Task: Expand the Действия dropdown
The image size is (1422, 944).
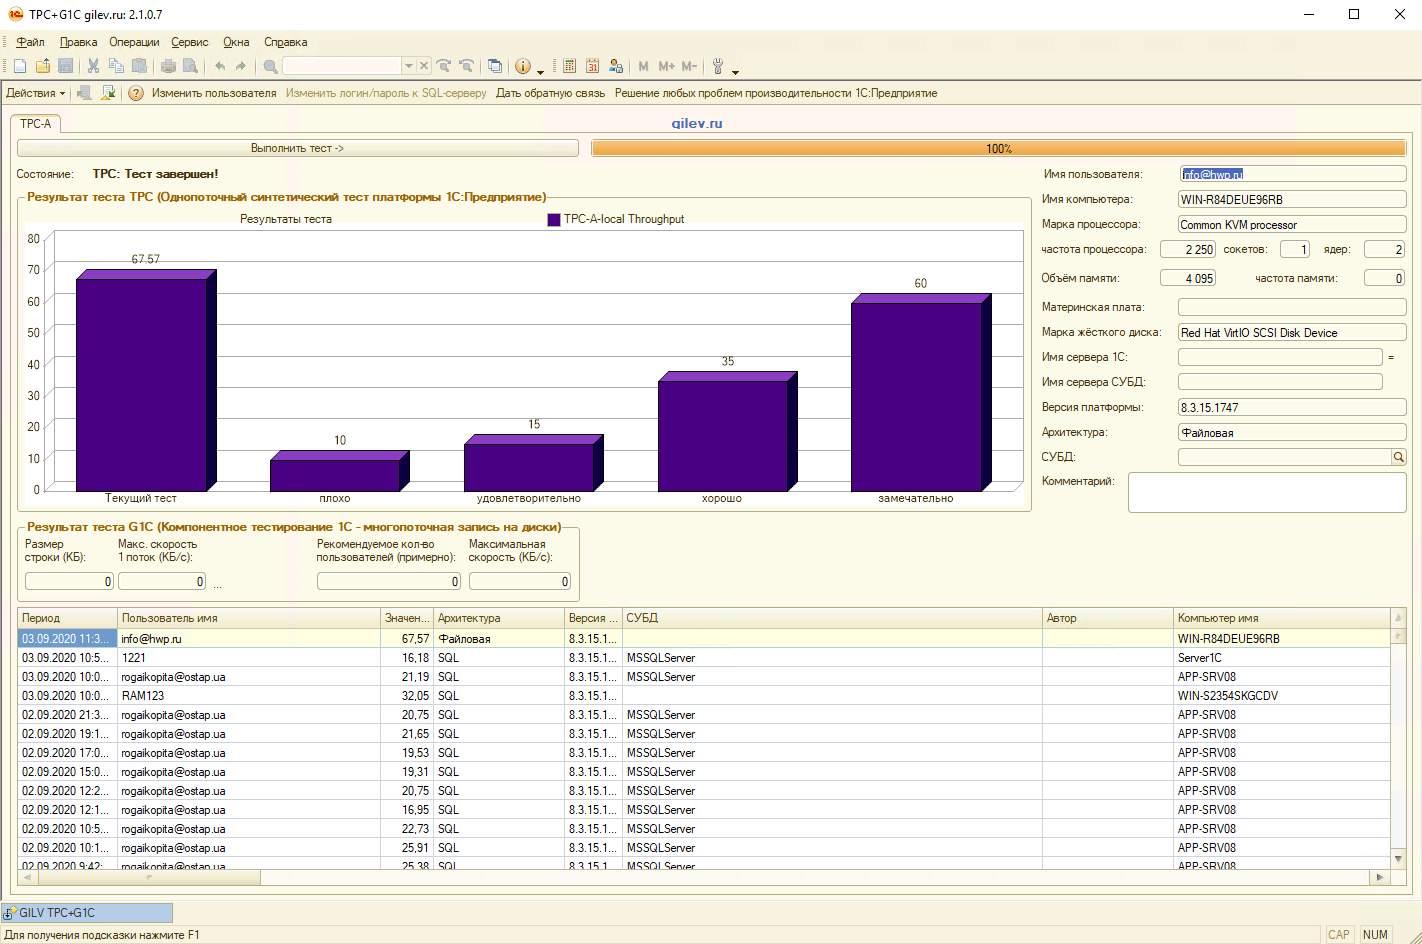Action: [35, 93]
